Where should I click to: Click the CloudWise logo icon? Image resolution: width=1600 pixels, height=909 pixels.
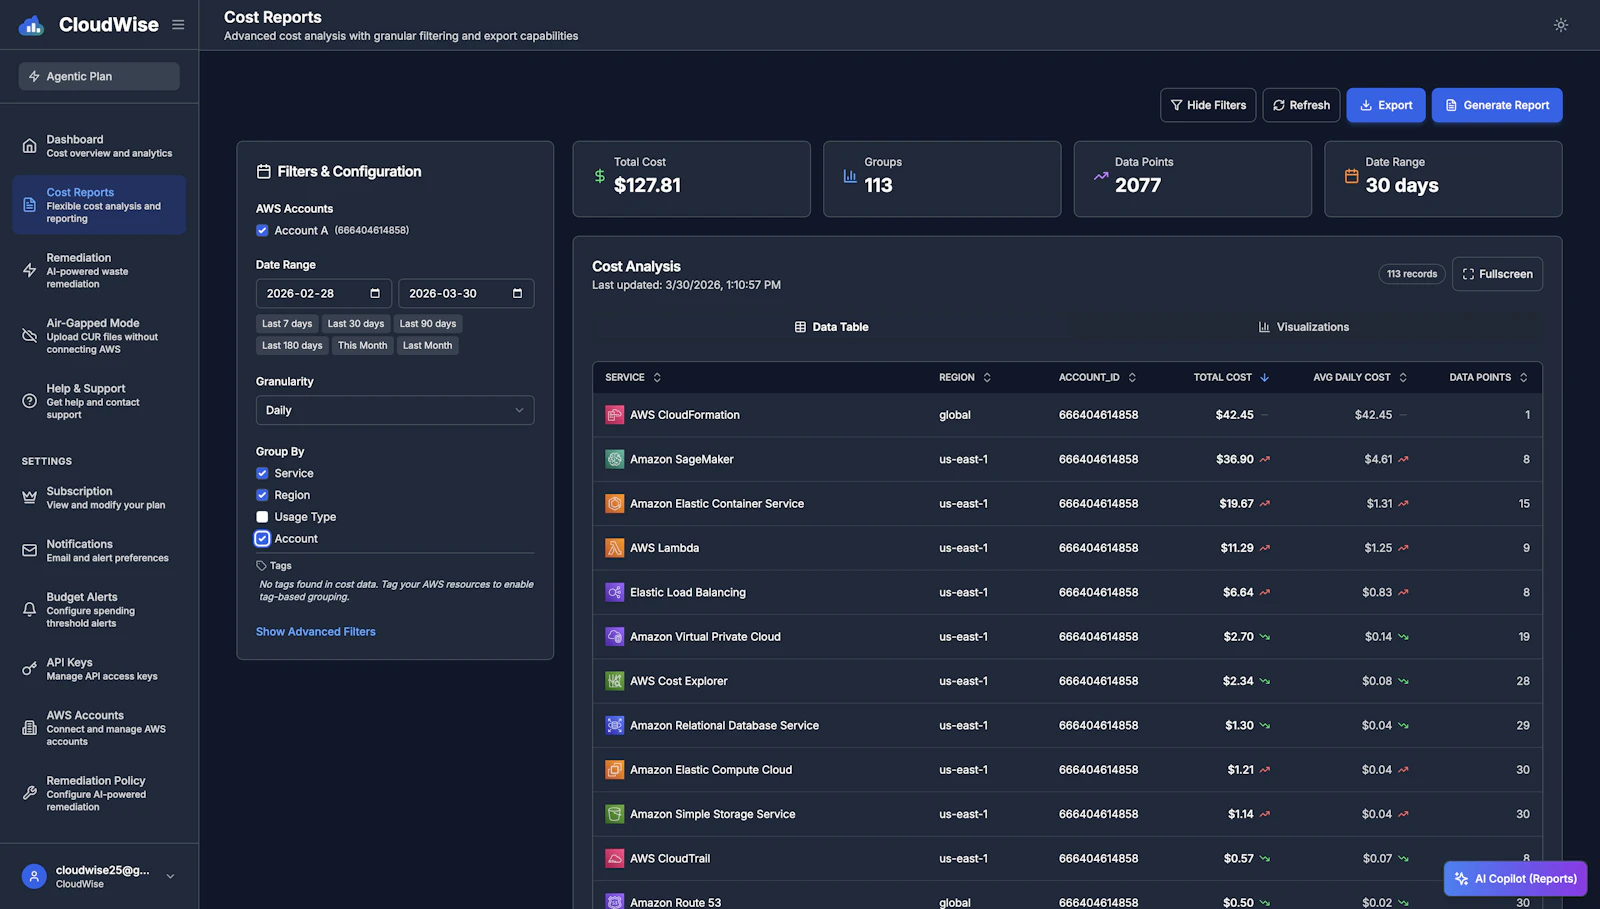coord(31,25)
